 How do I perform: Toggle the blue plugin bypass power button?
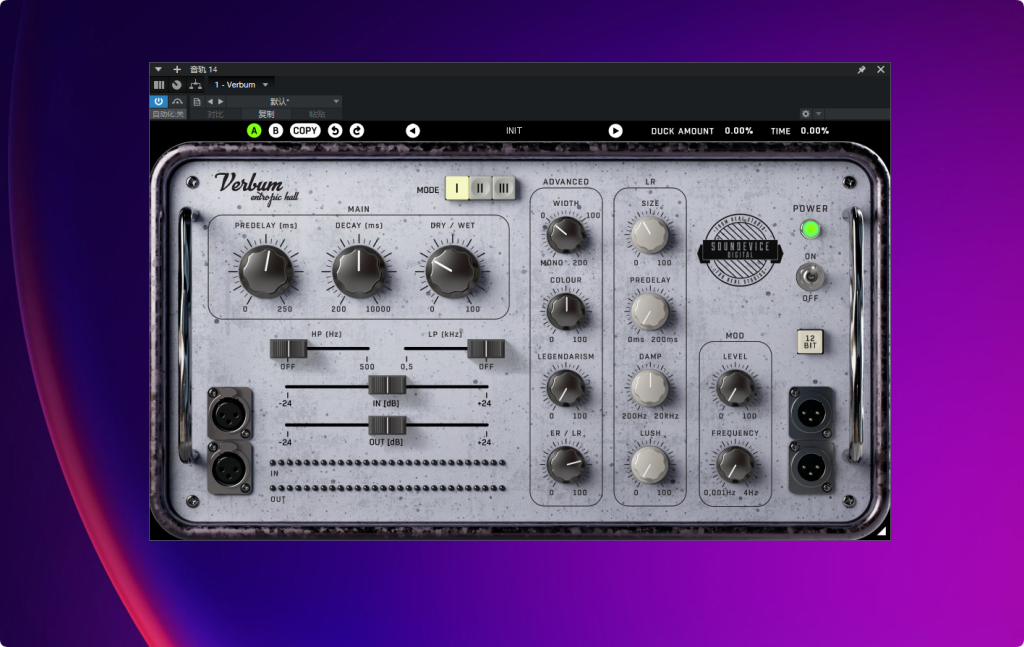tap(159, 102)
